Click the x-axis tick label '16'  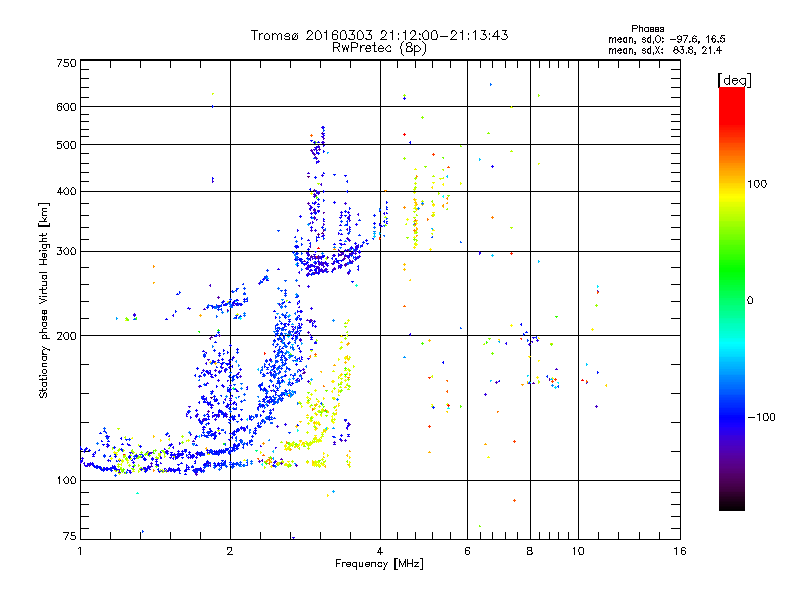click(680, 551)
